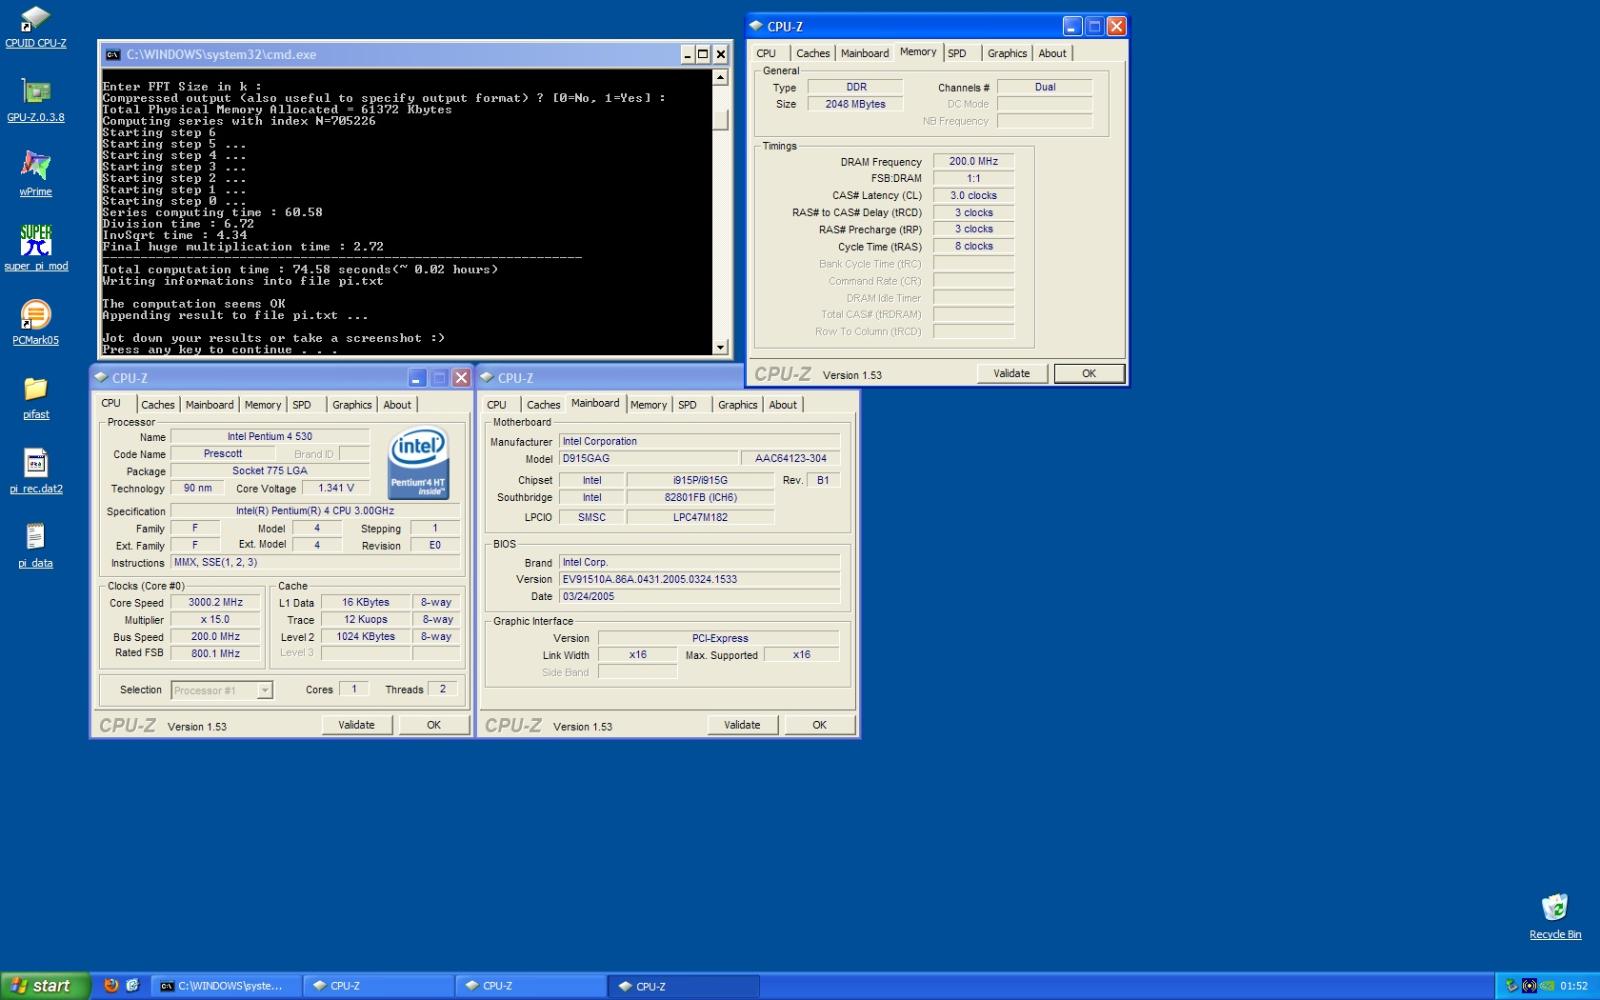Open Graphics tab in Memory window
1600x1000 pixels.
click(1007, 54)
